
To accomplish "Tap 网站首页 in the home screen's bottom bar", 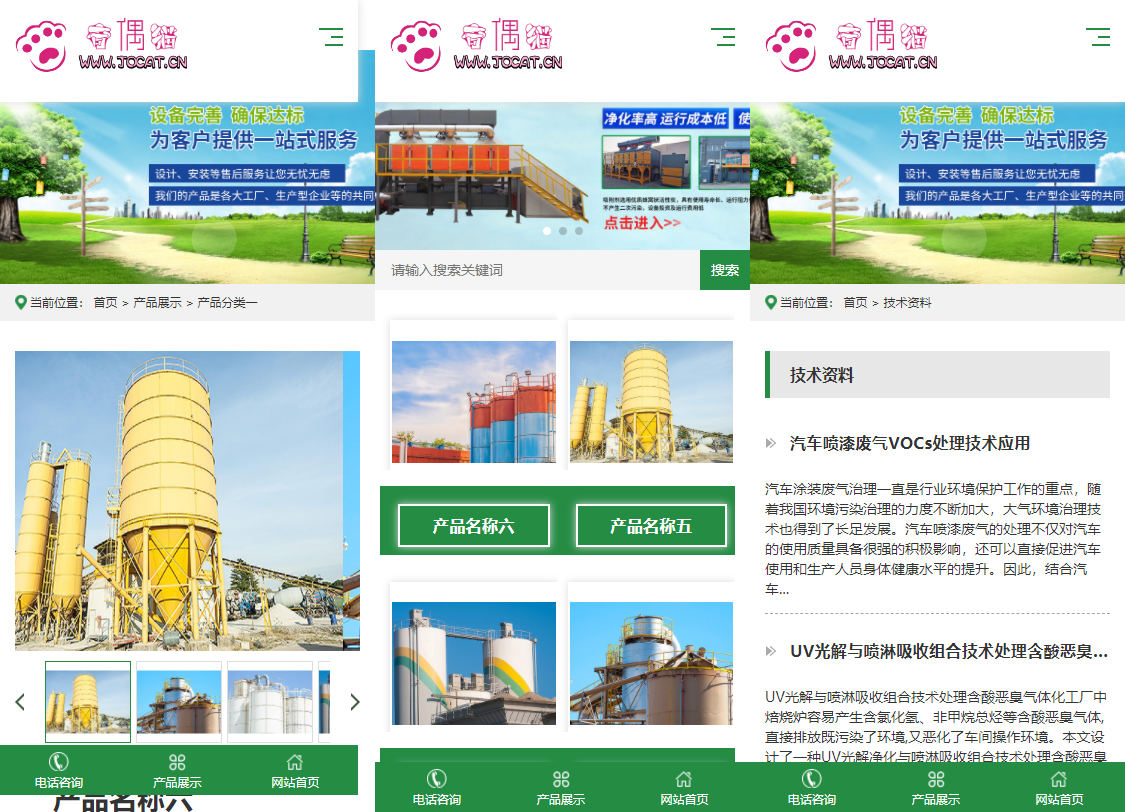I will 684,788.
